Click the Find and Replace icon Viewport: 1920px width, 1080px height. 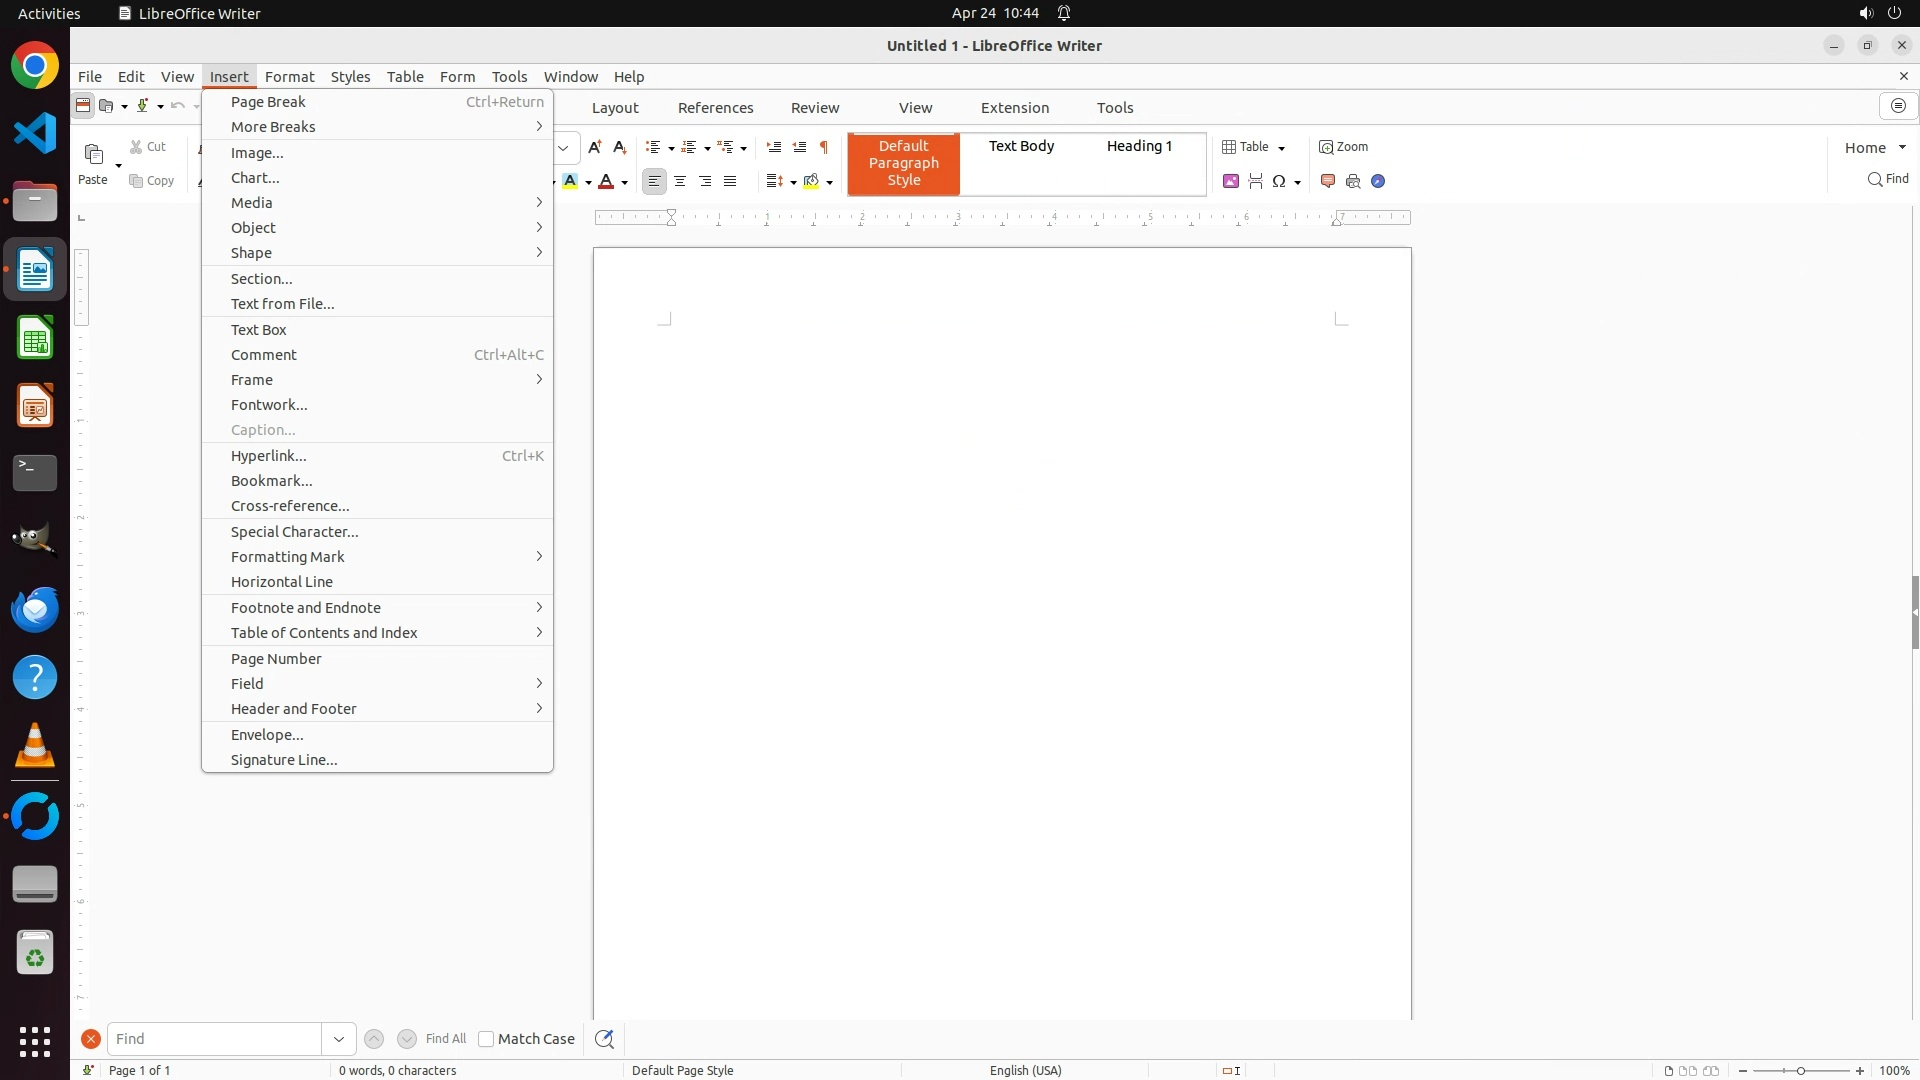[x=604, y=1039]
